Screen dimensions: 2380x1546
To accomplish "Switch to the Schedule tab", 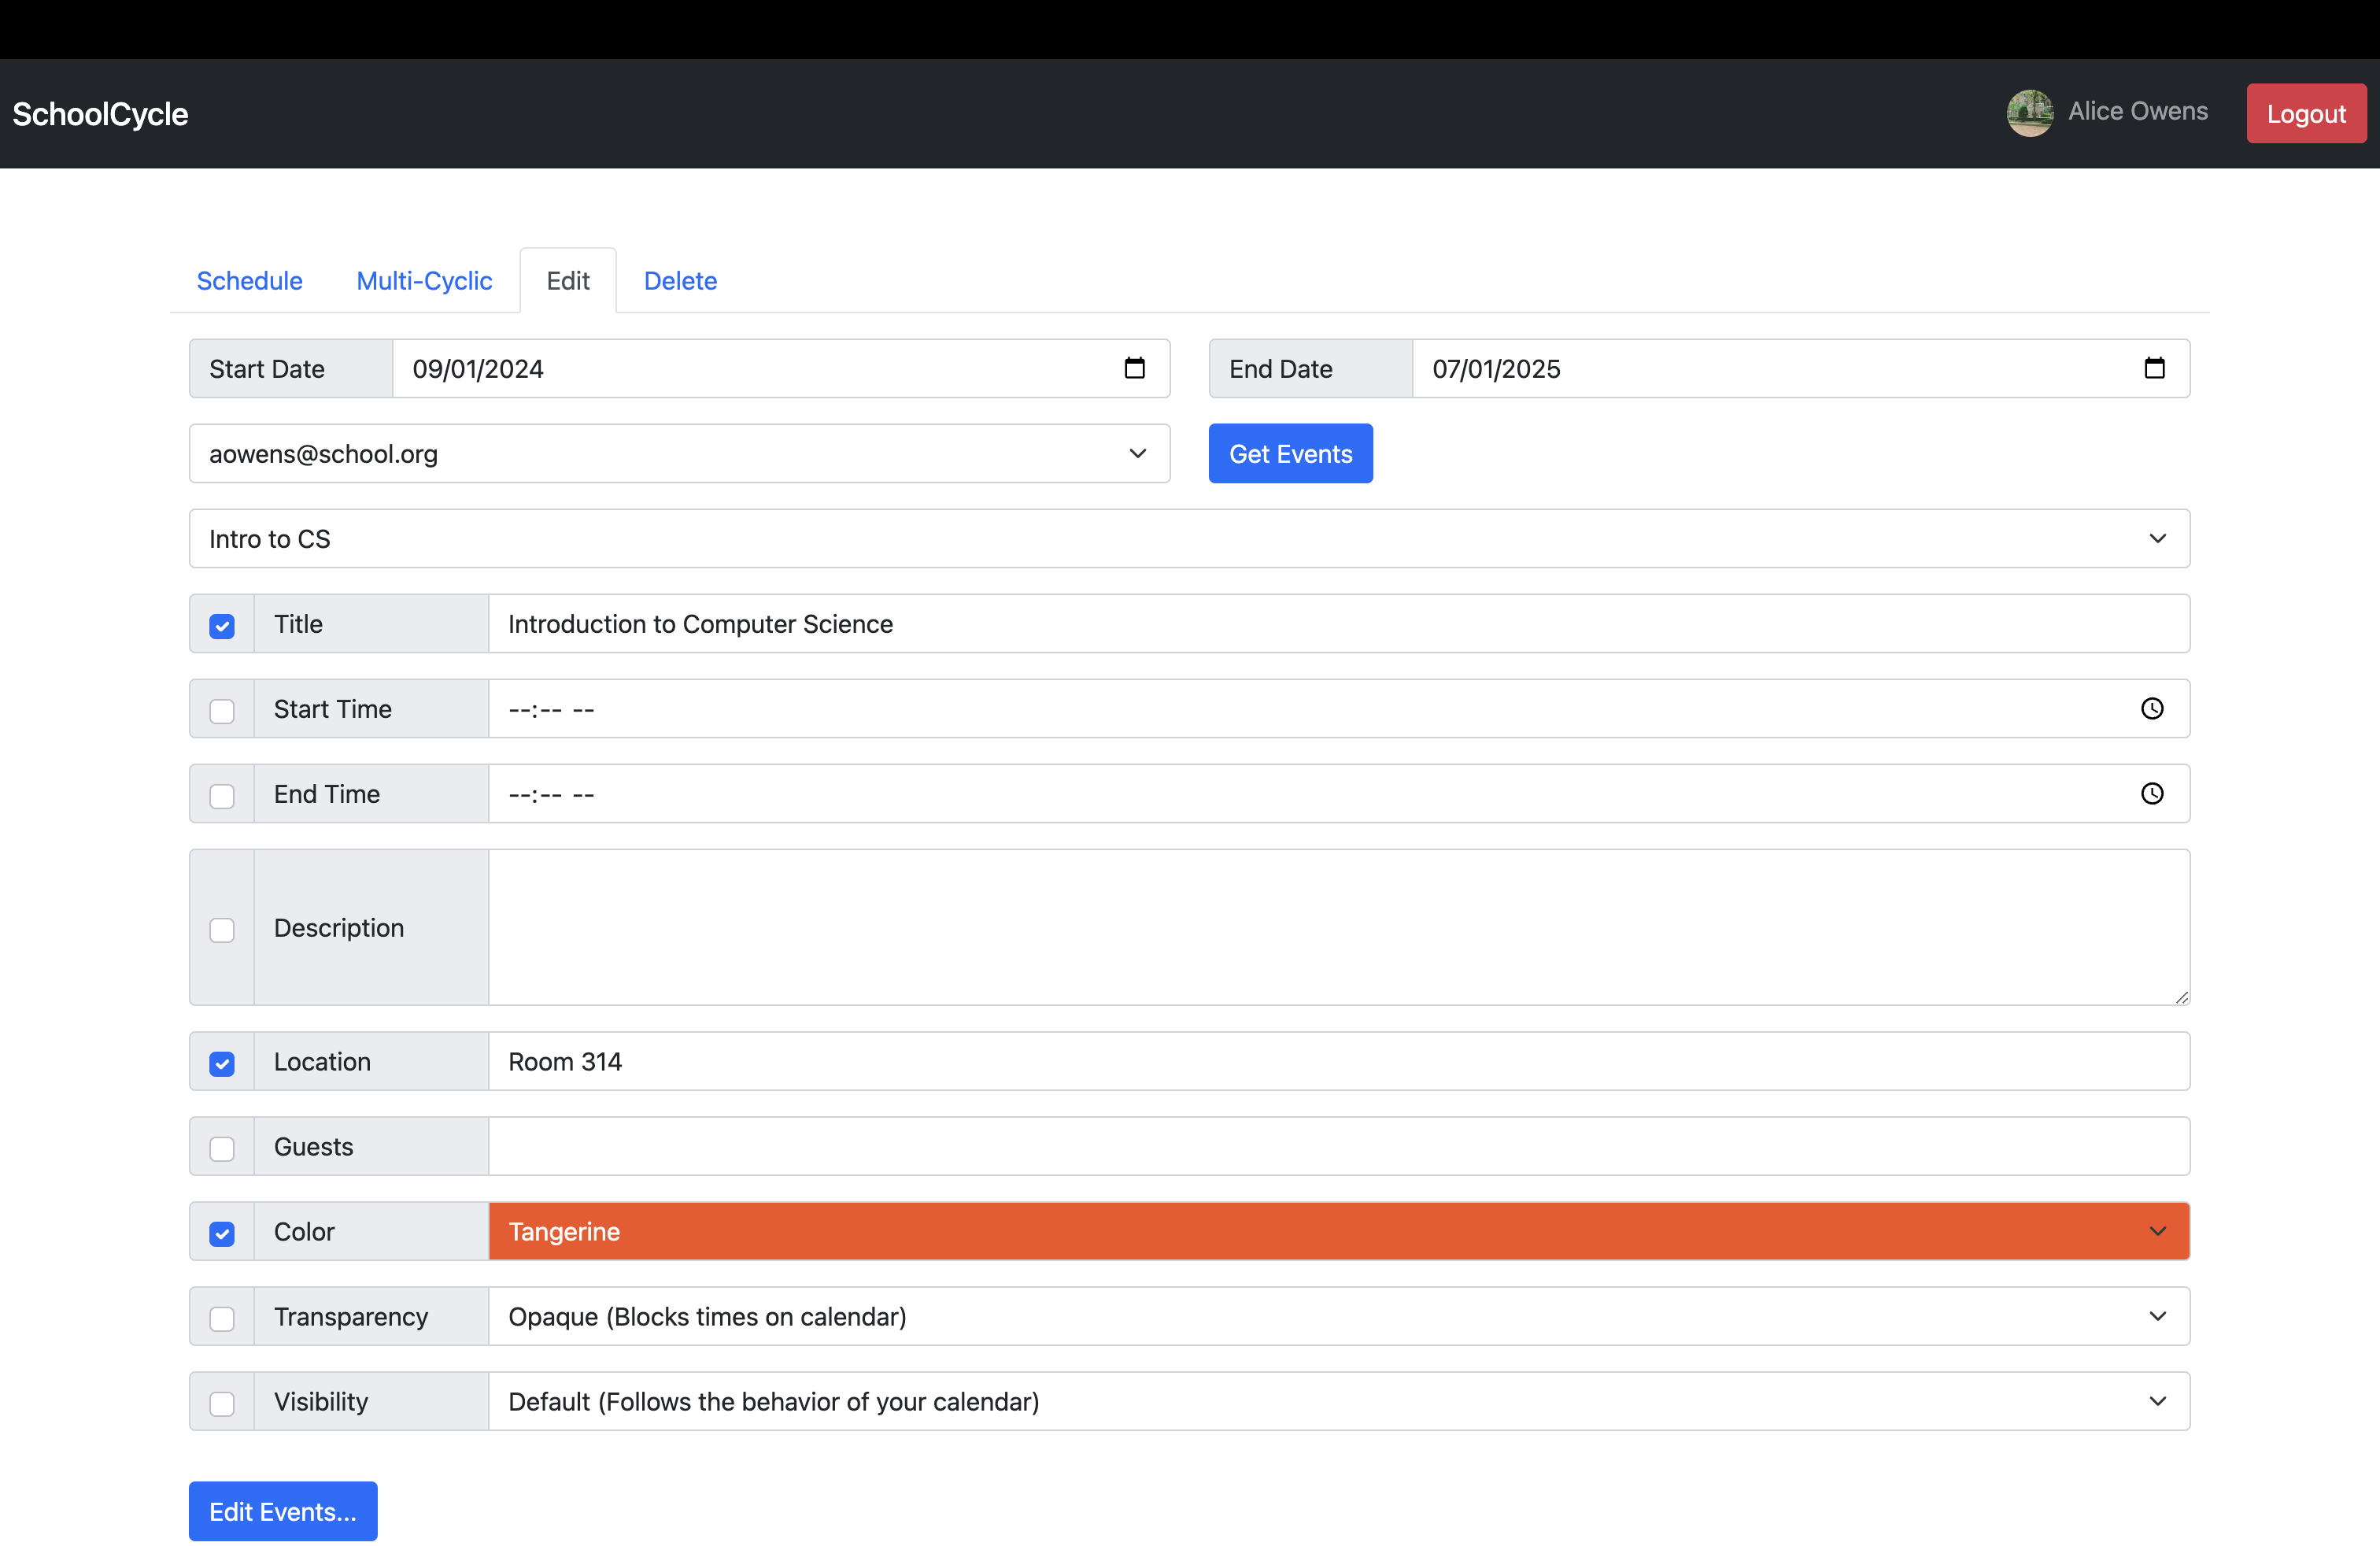I will (x=249, y=281).
